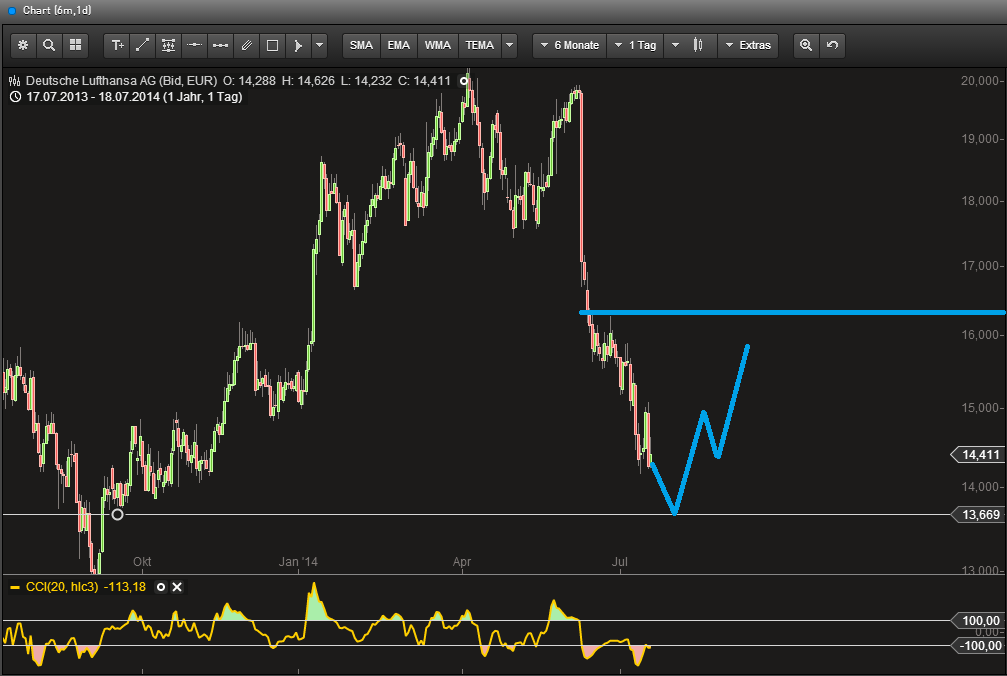
Task: Select the Fibonacci retracement levels tool
Action: pos(168,46)
